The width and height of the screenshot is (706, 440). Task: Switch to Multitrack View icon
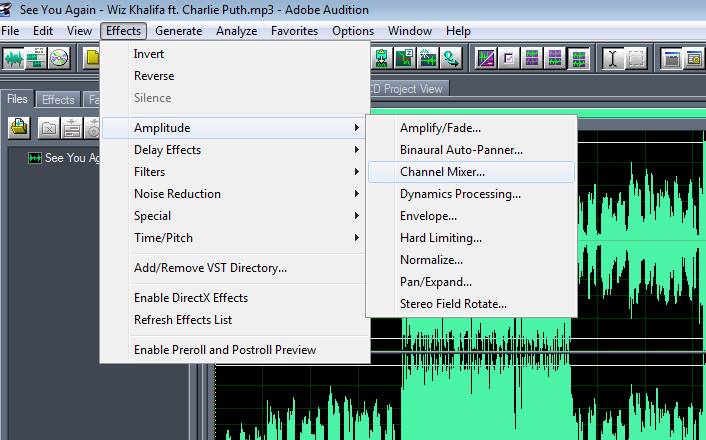(x=36, y=58)
